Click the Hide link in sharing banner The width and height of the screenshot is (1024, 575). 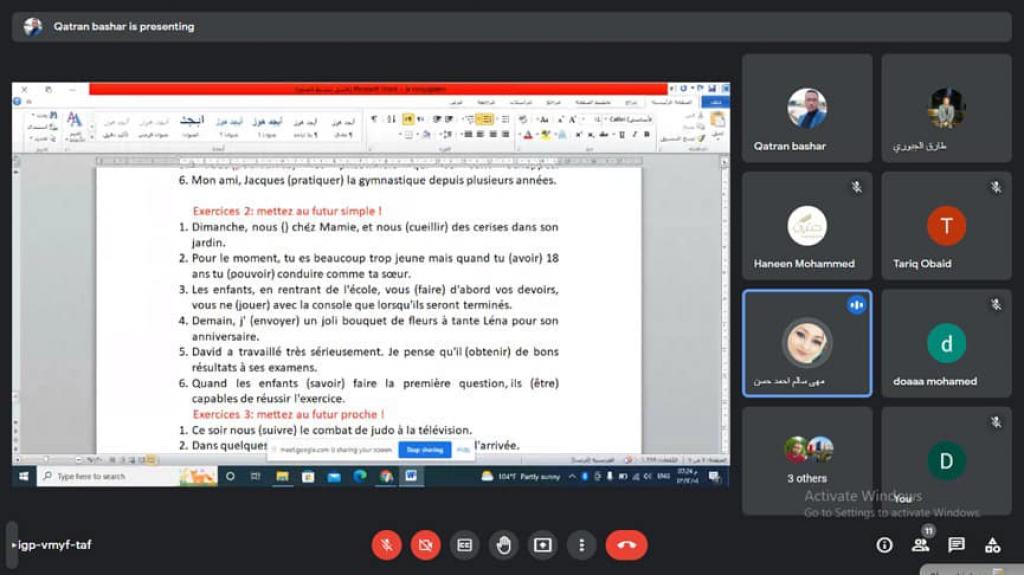point(463,450)
